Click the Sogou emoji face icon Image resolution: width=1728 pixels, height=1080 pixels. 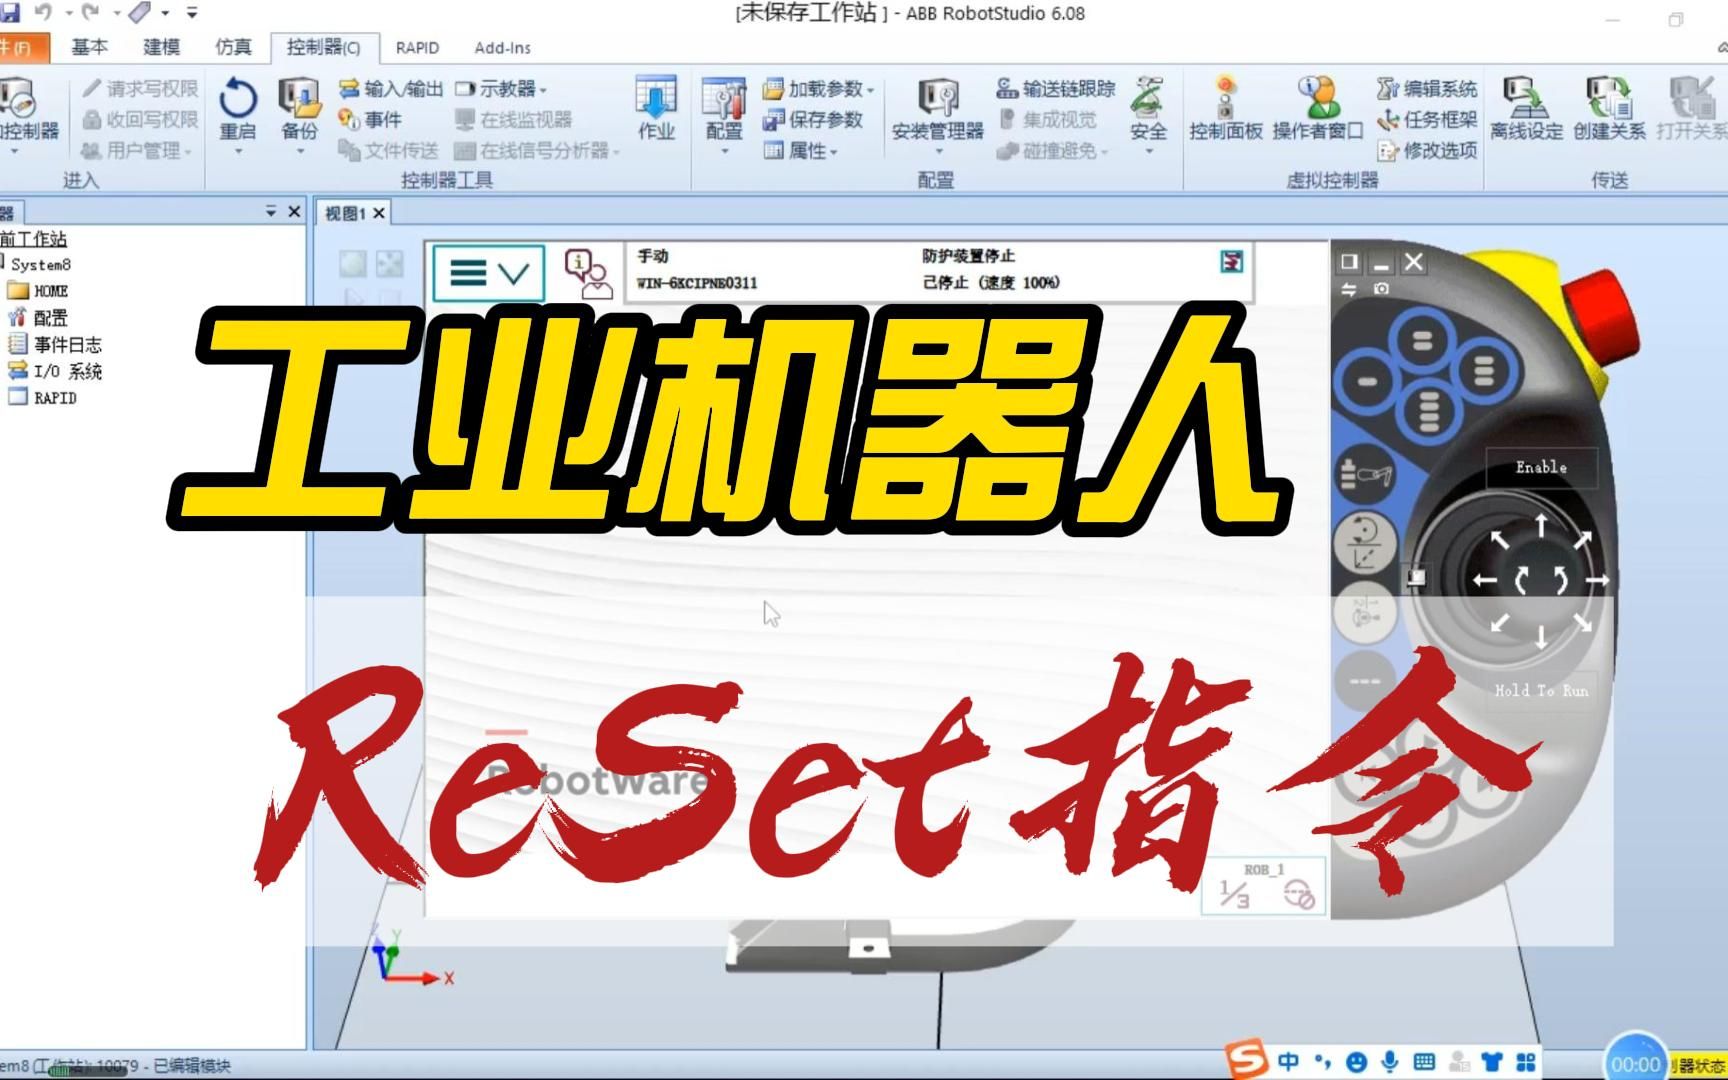tap(1356, 1062)
